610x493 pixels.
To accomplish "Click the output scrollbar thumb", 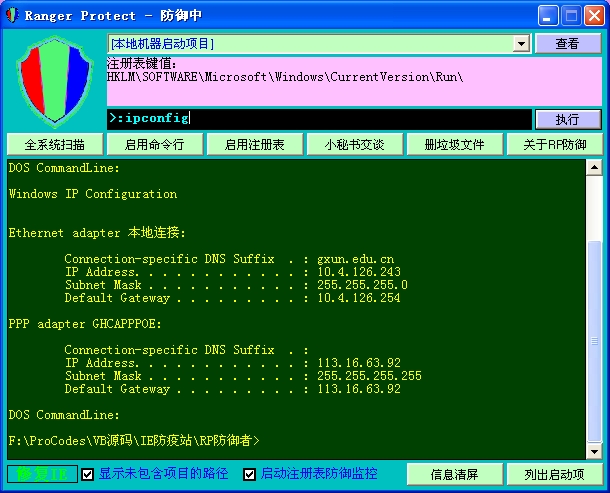I will pos(594,341).
